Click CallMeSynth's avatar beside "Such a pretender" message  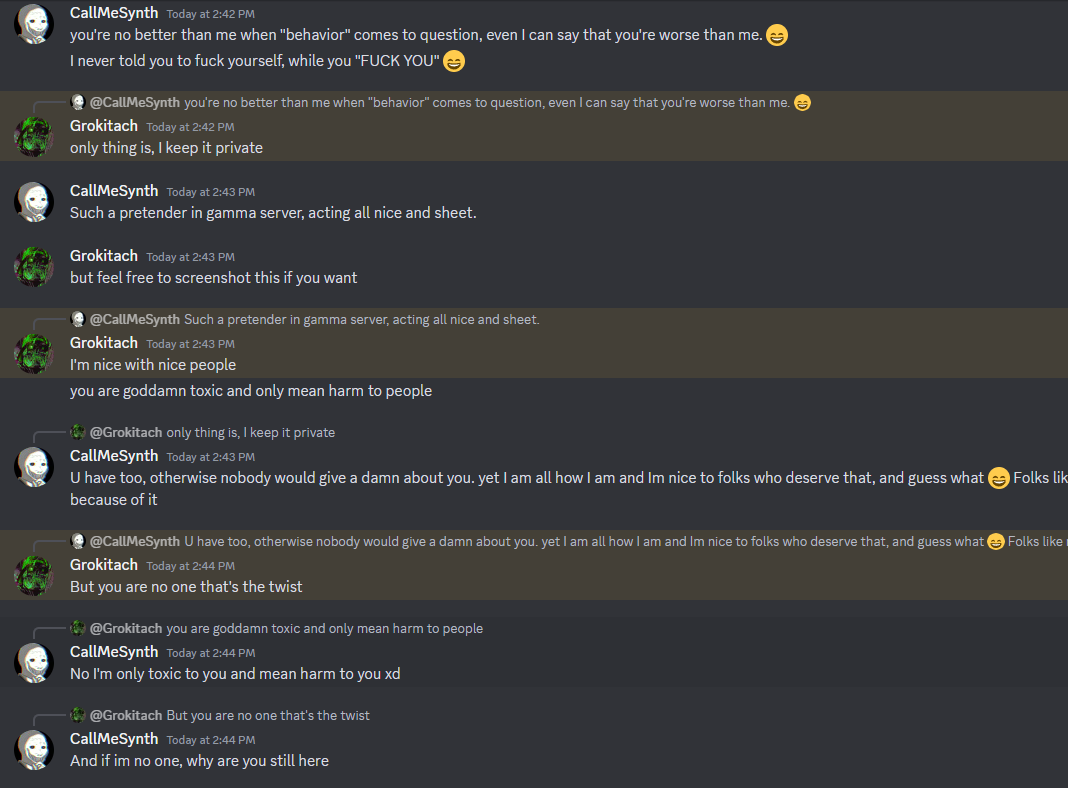[x=33, y=201]
